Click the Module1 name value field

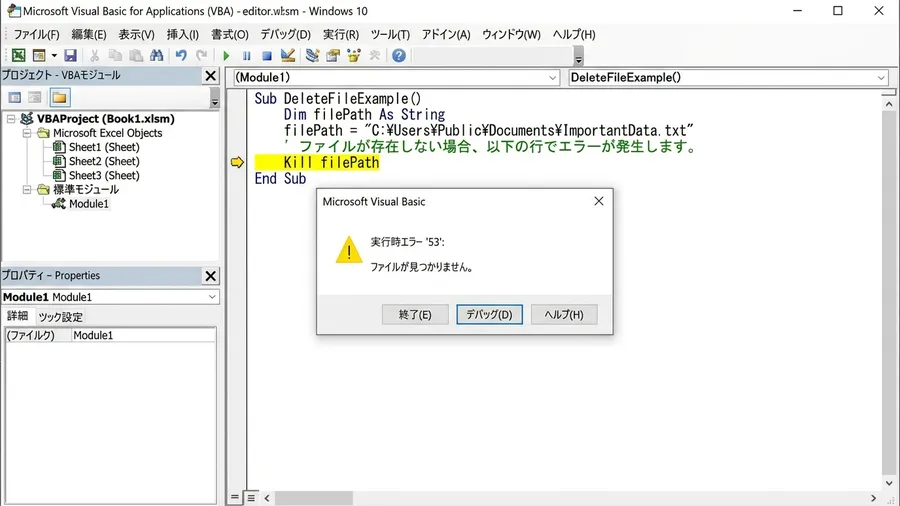[x=143, y=335]
